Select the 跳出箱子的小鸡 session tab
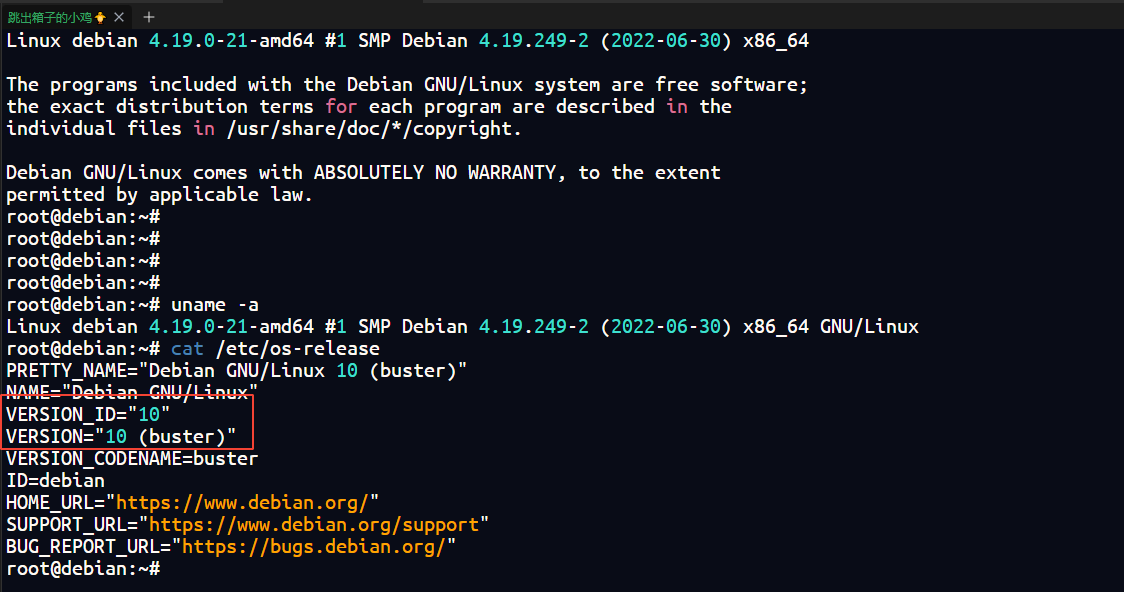The height and width of the screenshot is (592, 1124). click(x=50, y=17)
